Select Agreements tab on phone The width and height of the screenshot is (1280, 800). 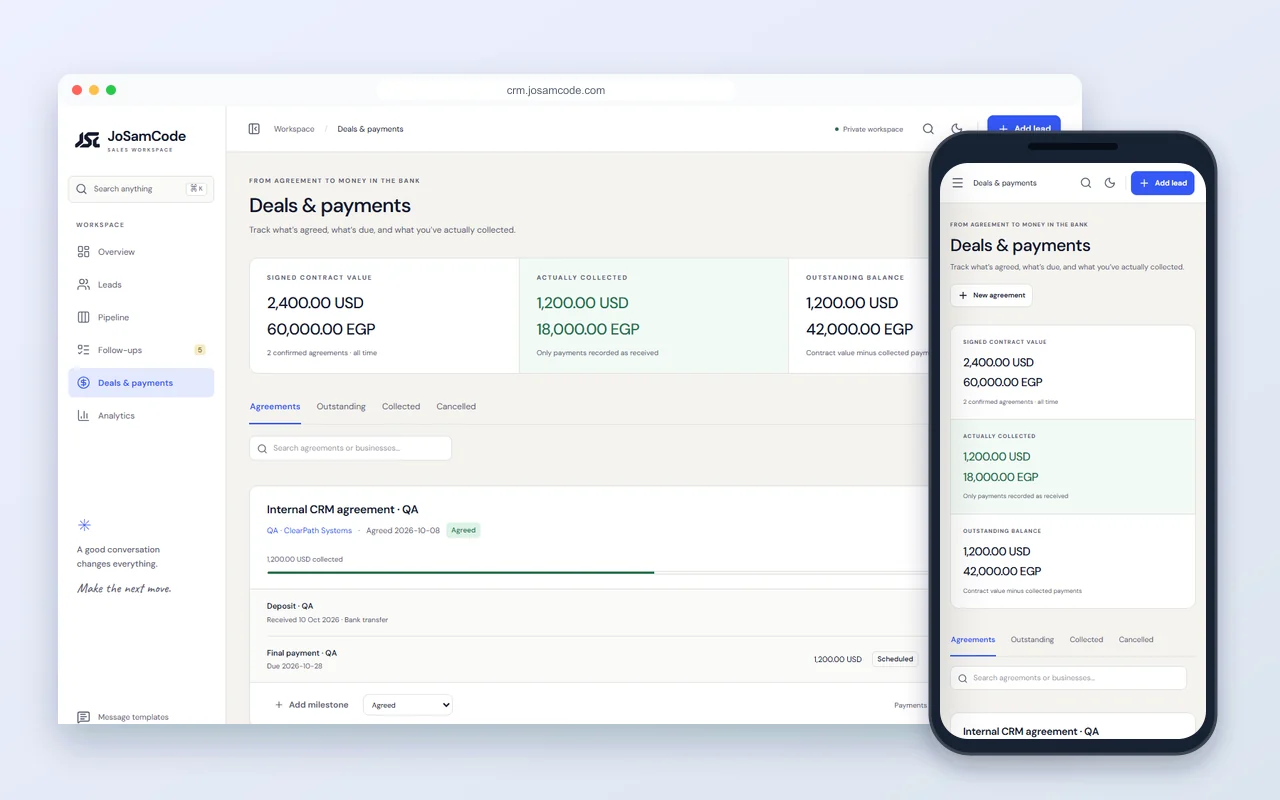point(973,640)
